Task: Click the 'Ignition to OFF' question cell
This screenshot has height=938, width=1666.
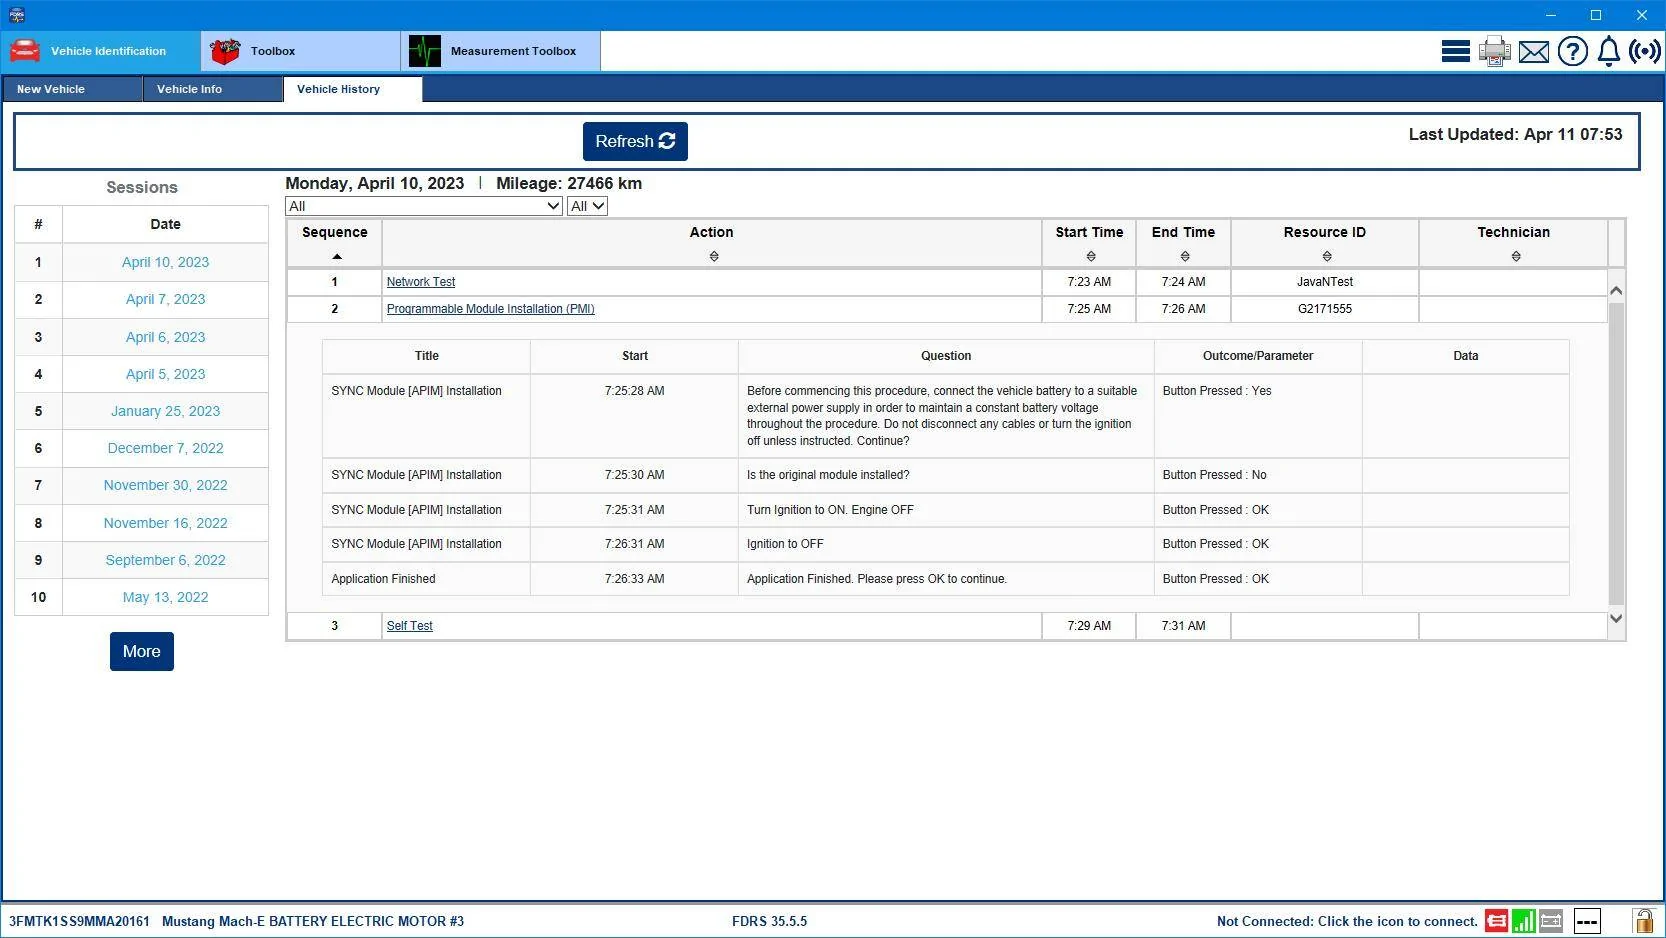Action: [x=946, y=544]
